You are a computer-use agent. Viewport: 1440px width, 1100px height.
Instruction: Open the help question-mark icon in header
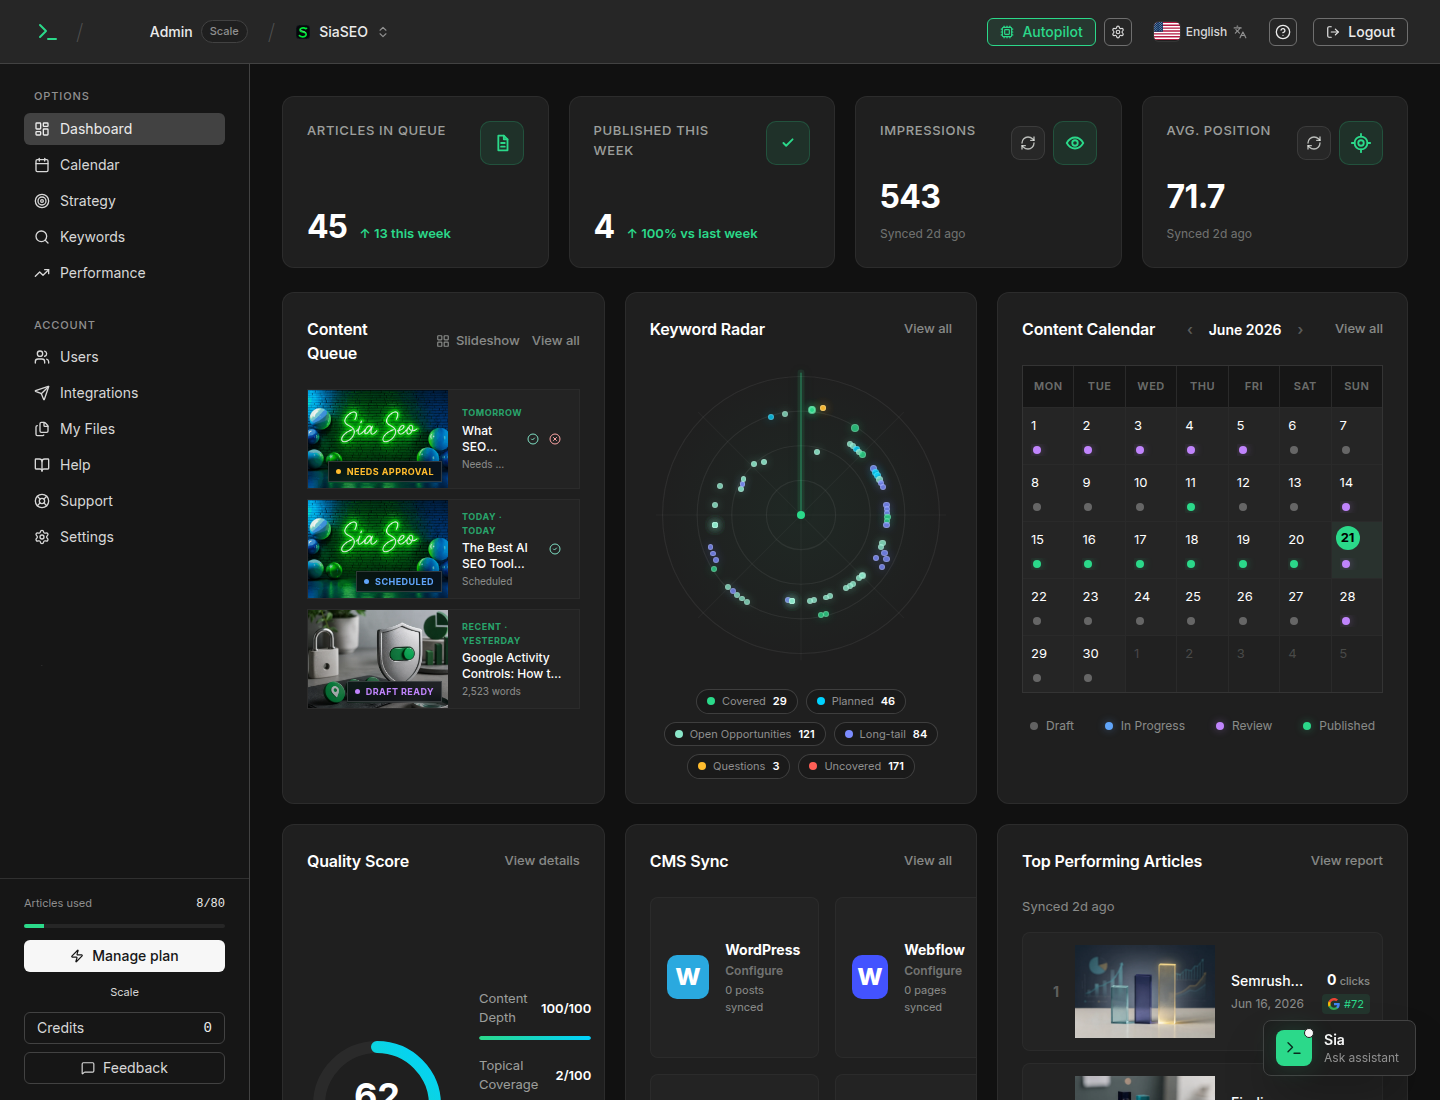[x=1283, y=32]
